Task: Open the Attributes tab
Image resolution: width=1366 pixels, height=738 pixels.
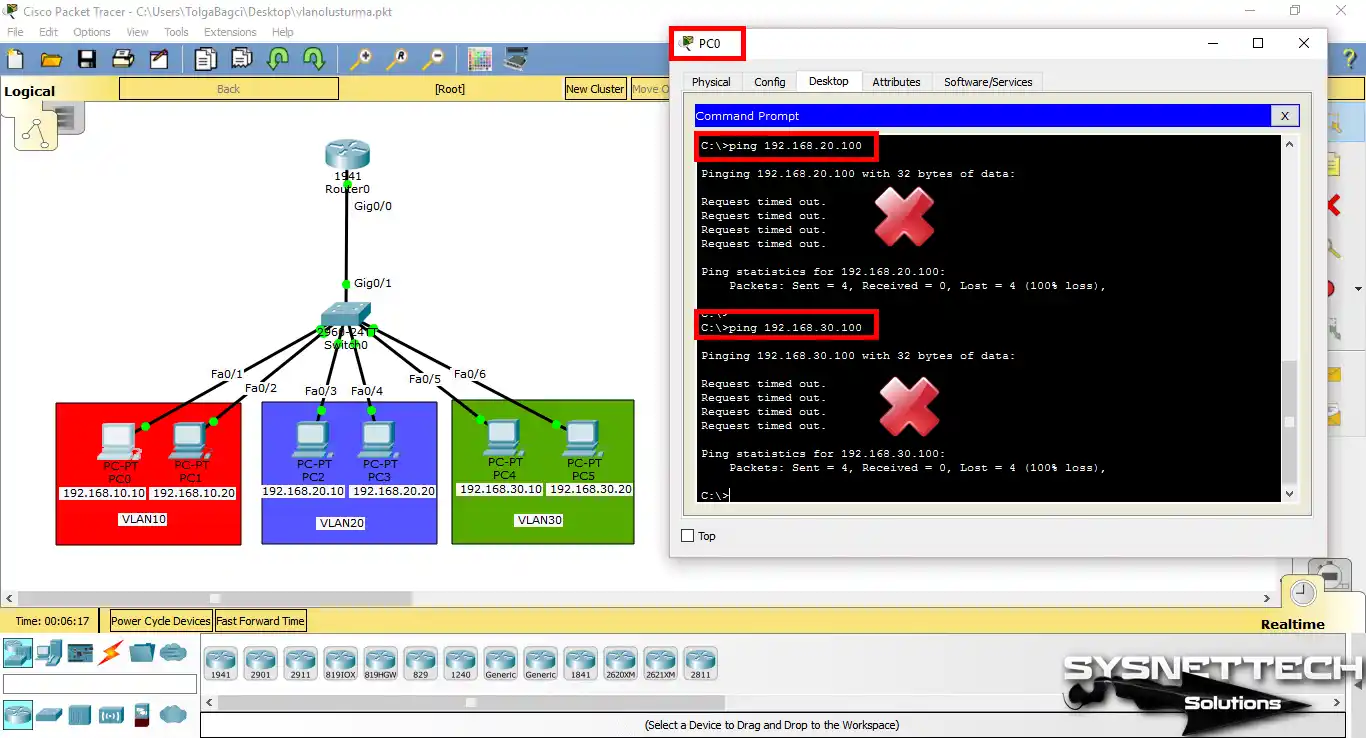Action: click(896, 82)
